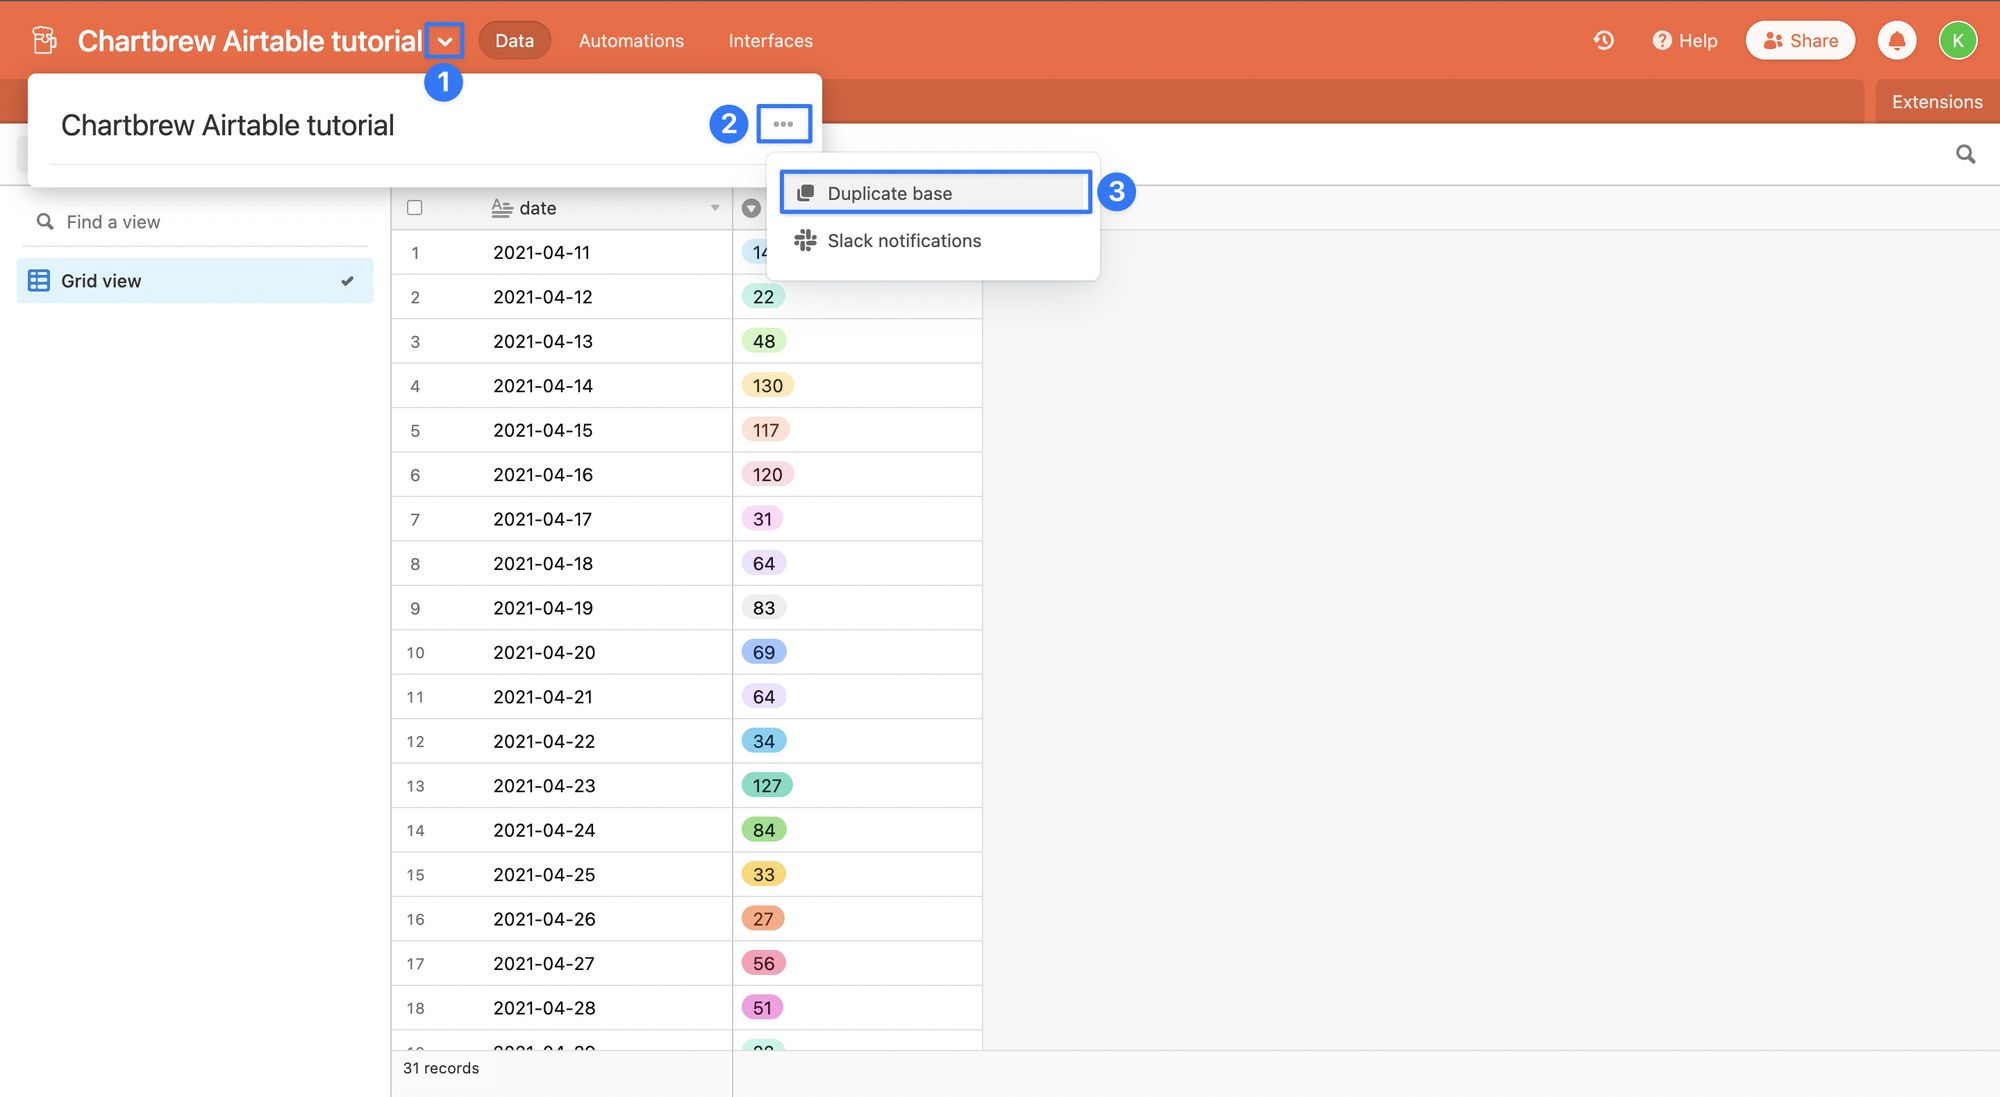This screenshot has width=2000, height=1097.
Task: Click the search magnifier in the toolbar
Action: point(1964,154)
